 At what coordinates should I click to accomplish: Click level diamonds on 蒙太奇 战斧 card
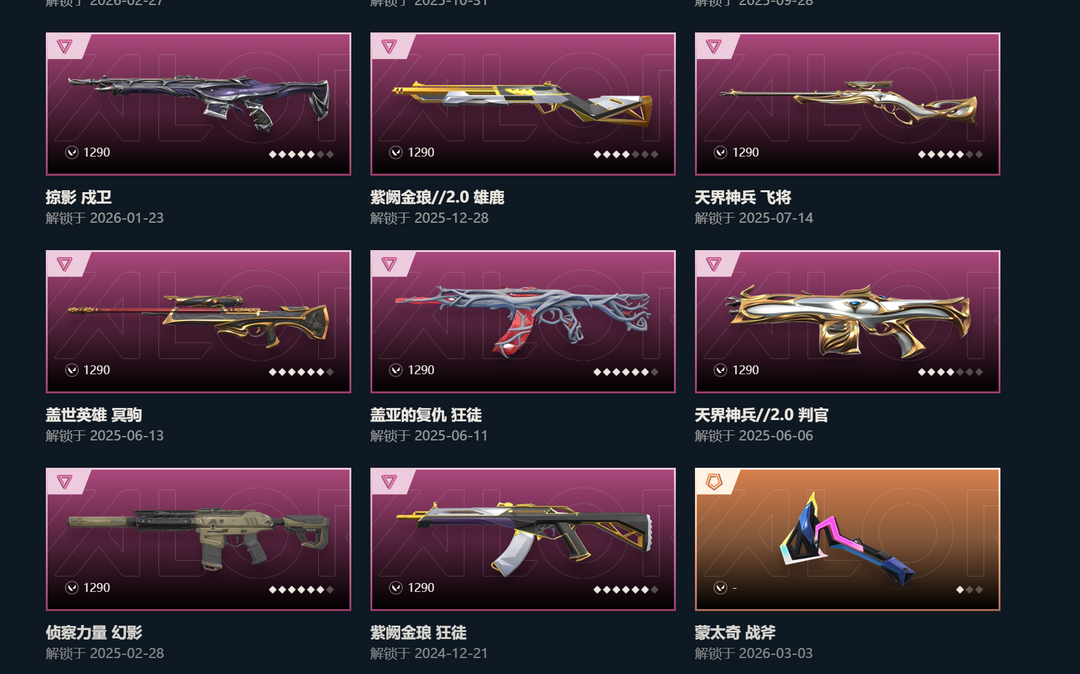click(x=969, y=589)
